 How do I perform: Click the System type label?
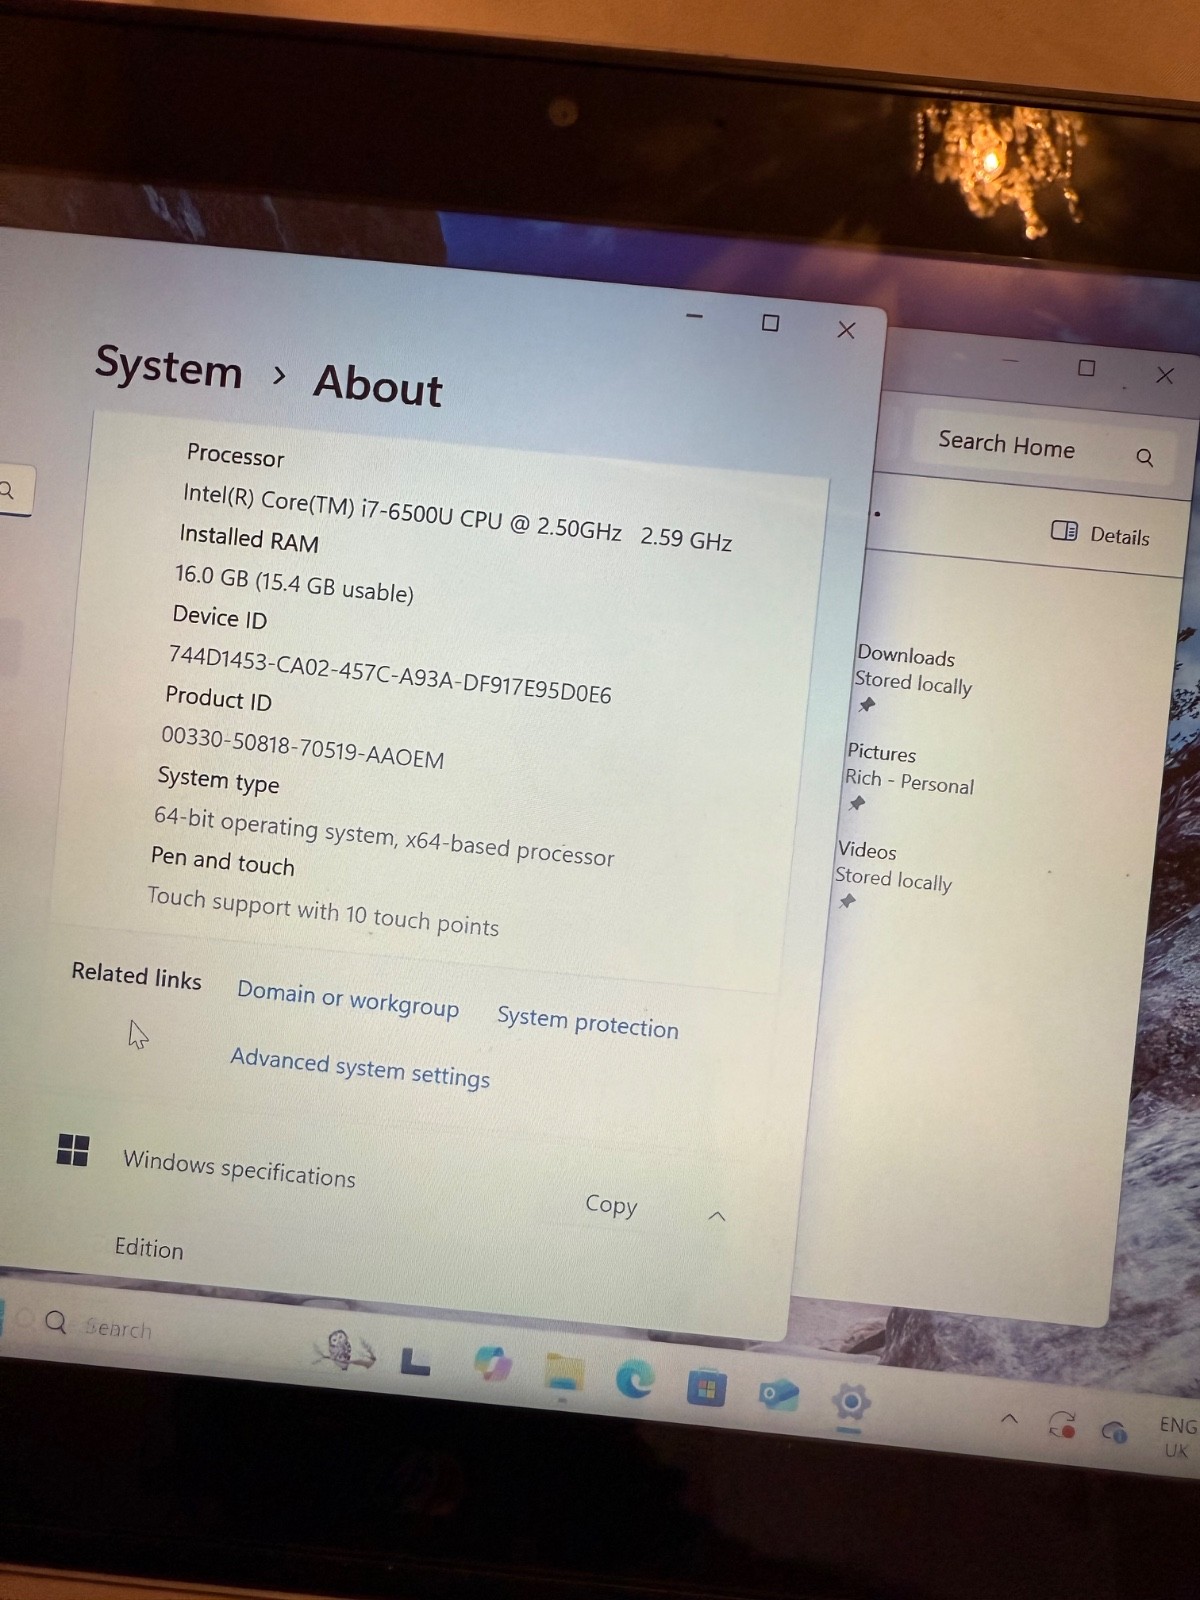[x=218, y=780]
